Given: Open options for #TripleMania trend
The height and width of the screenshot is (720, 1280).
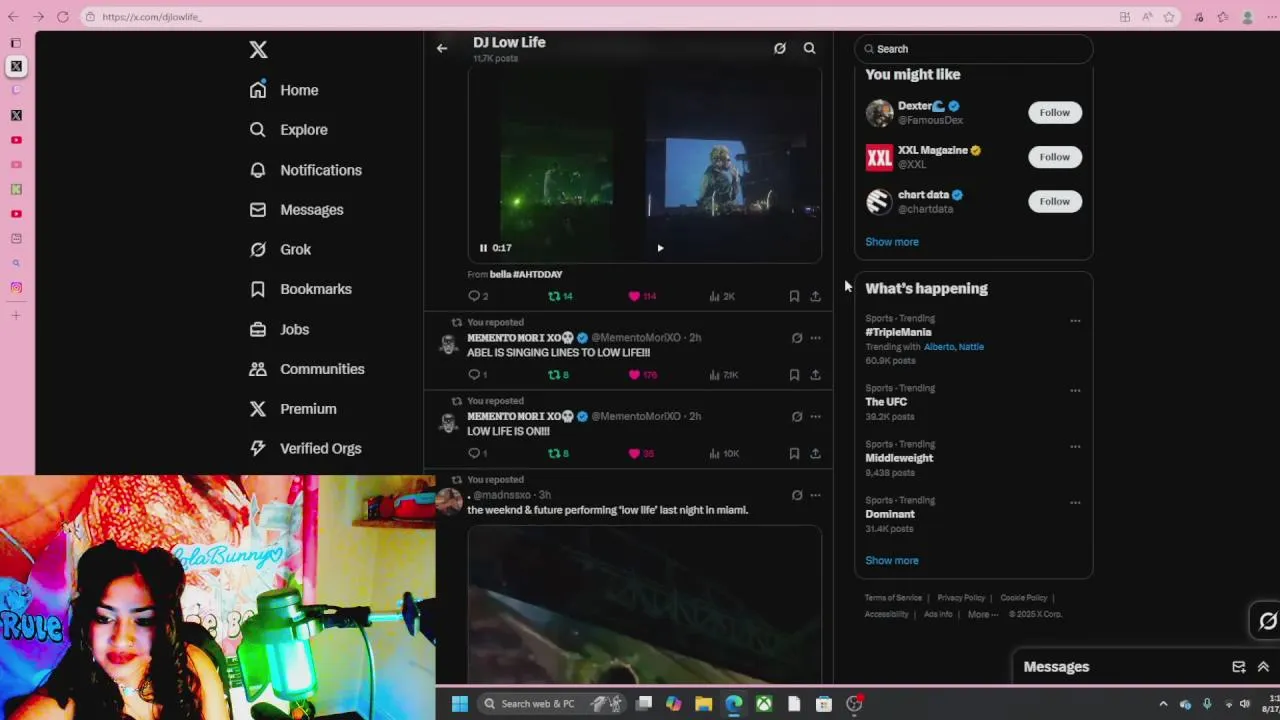Looking at the screenshot, I should pos(1075,321).
